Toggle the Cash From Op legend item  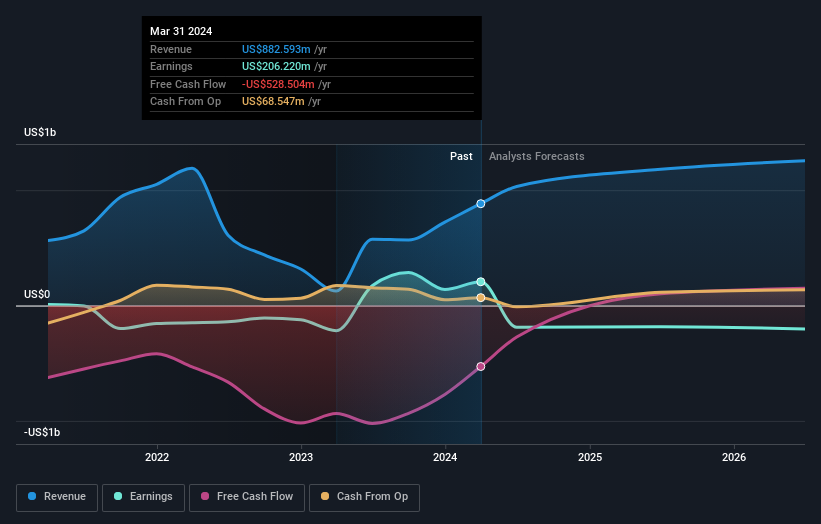coord(364,497)
